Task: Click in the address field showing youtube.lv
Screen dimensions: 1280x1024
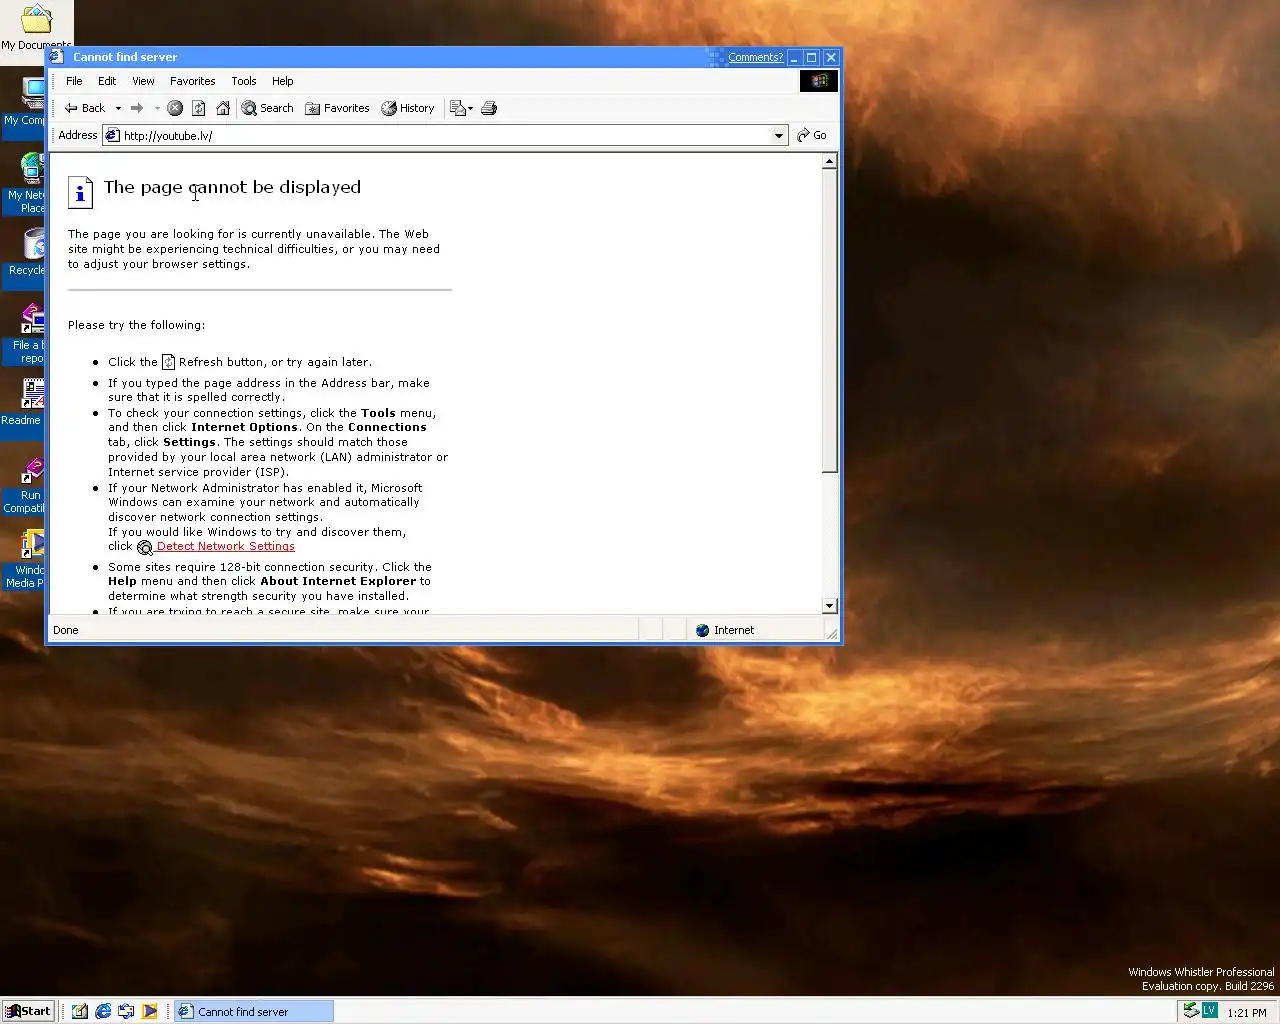Action: [x=445, y=135]
